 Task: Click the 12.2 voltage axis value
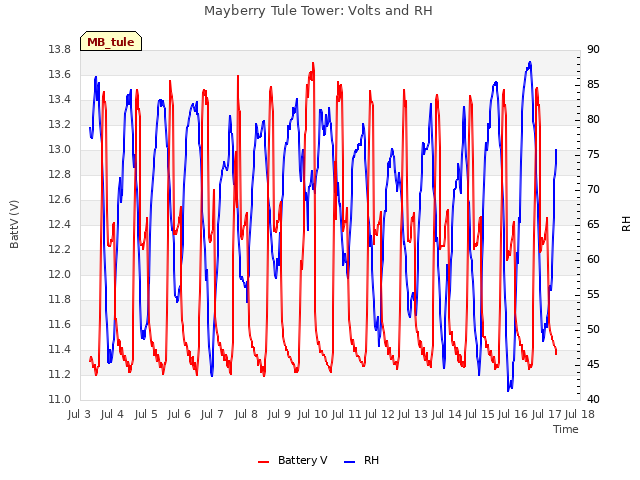point(60,249)
